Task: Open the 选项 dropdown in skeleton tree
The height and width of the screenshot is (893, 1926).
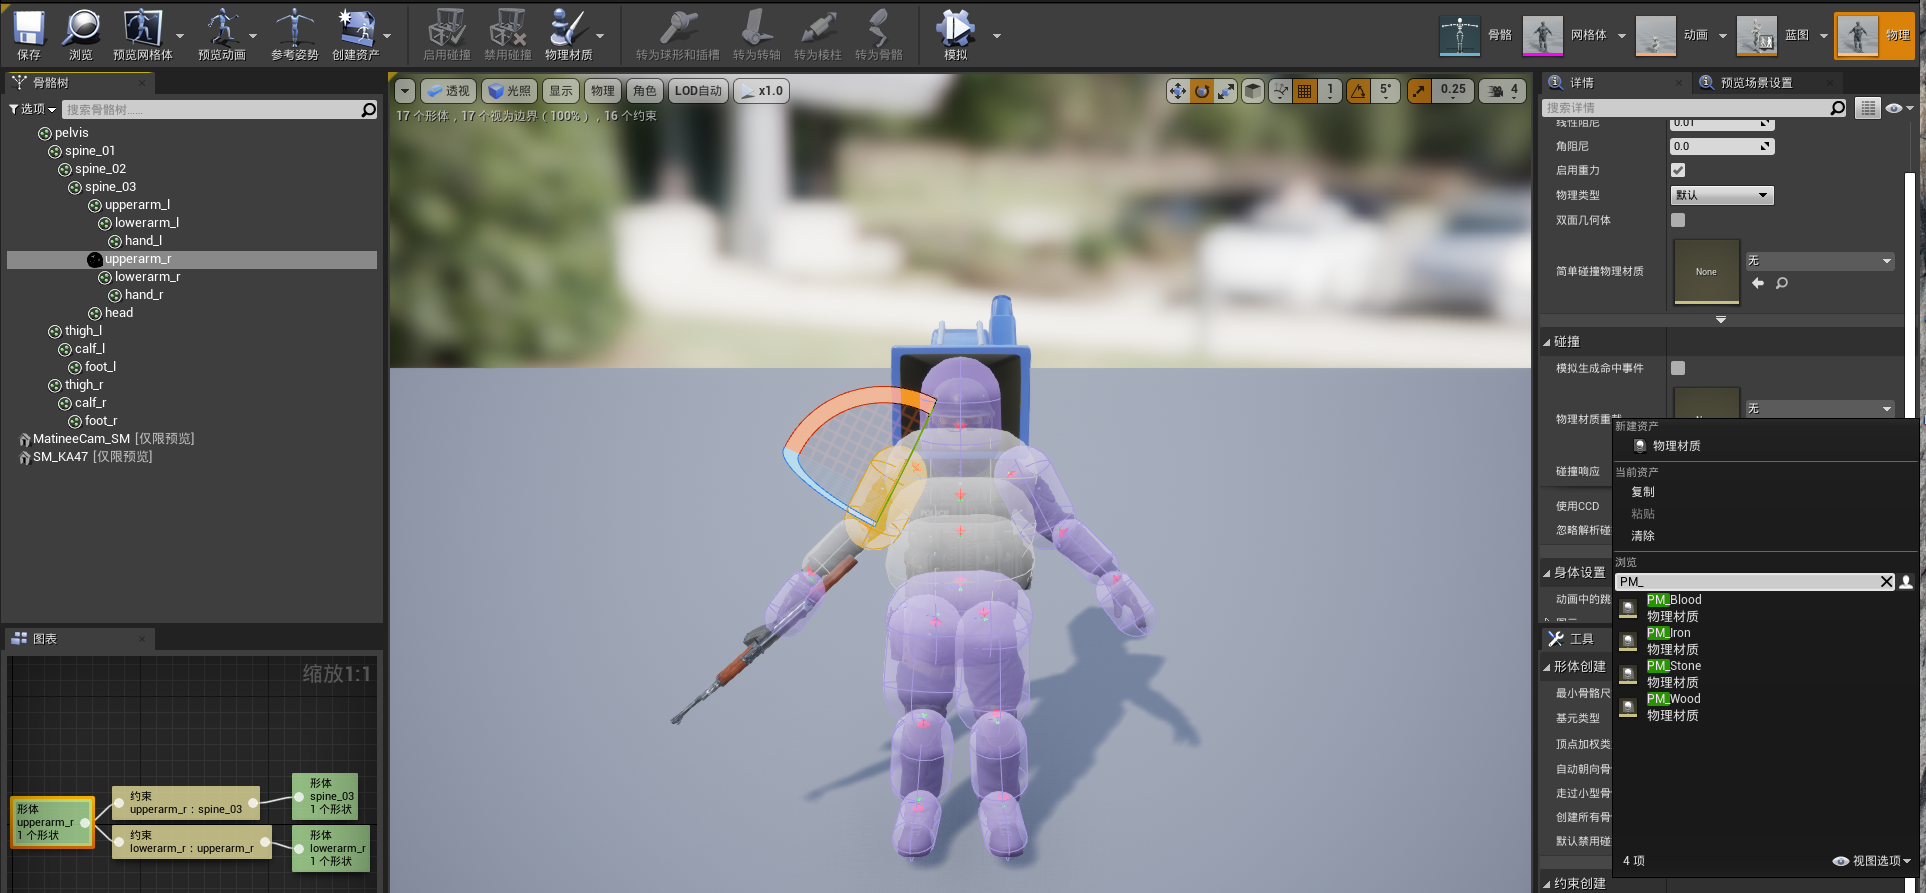Action: [x=32, y=109]
